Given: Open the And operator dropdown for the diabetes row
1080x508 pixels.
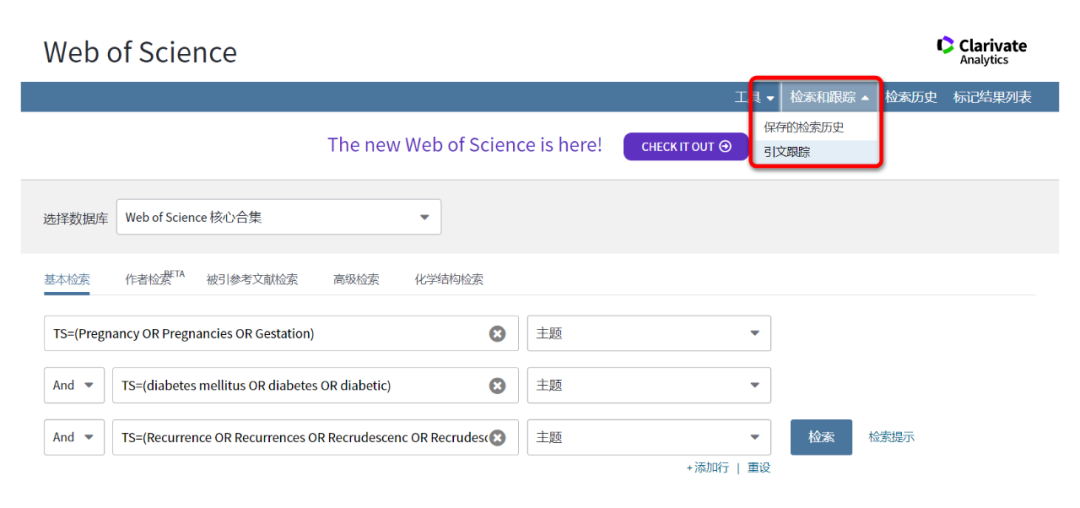Looking at the screenshot, I should [x=74, y=385].
